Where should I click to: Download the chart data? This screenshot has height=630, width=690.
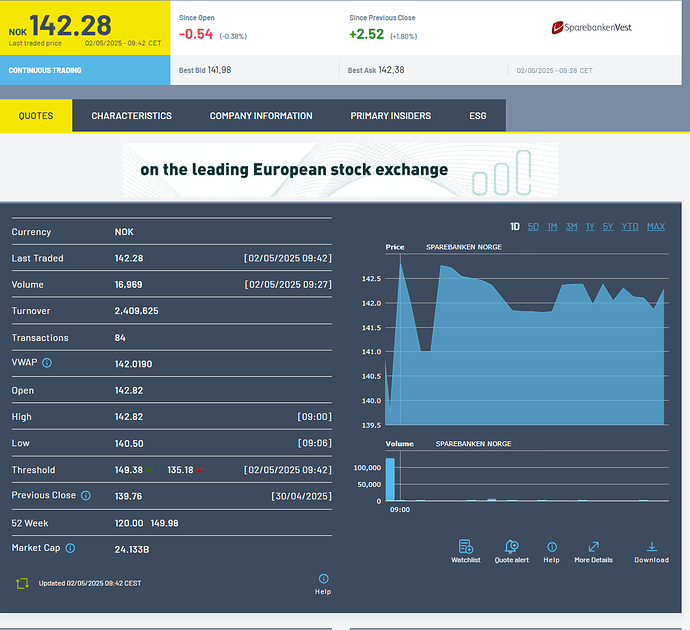(x=651, y=551)
